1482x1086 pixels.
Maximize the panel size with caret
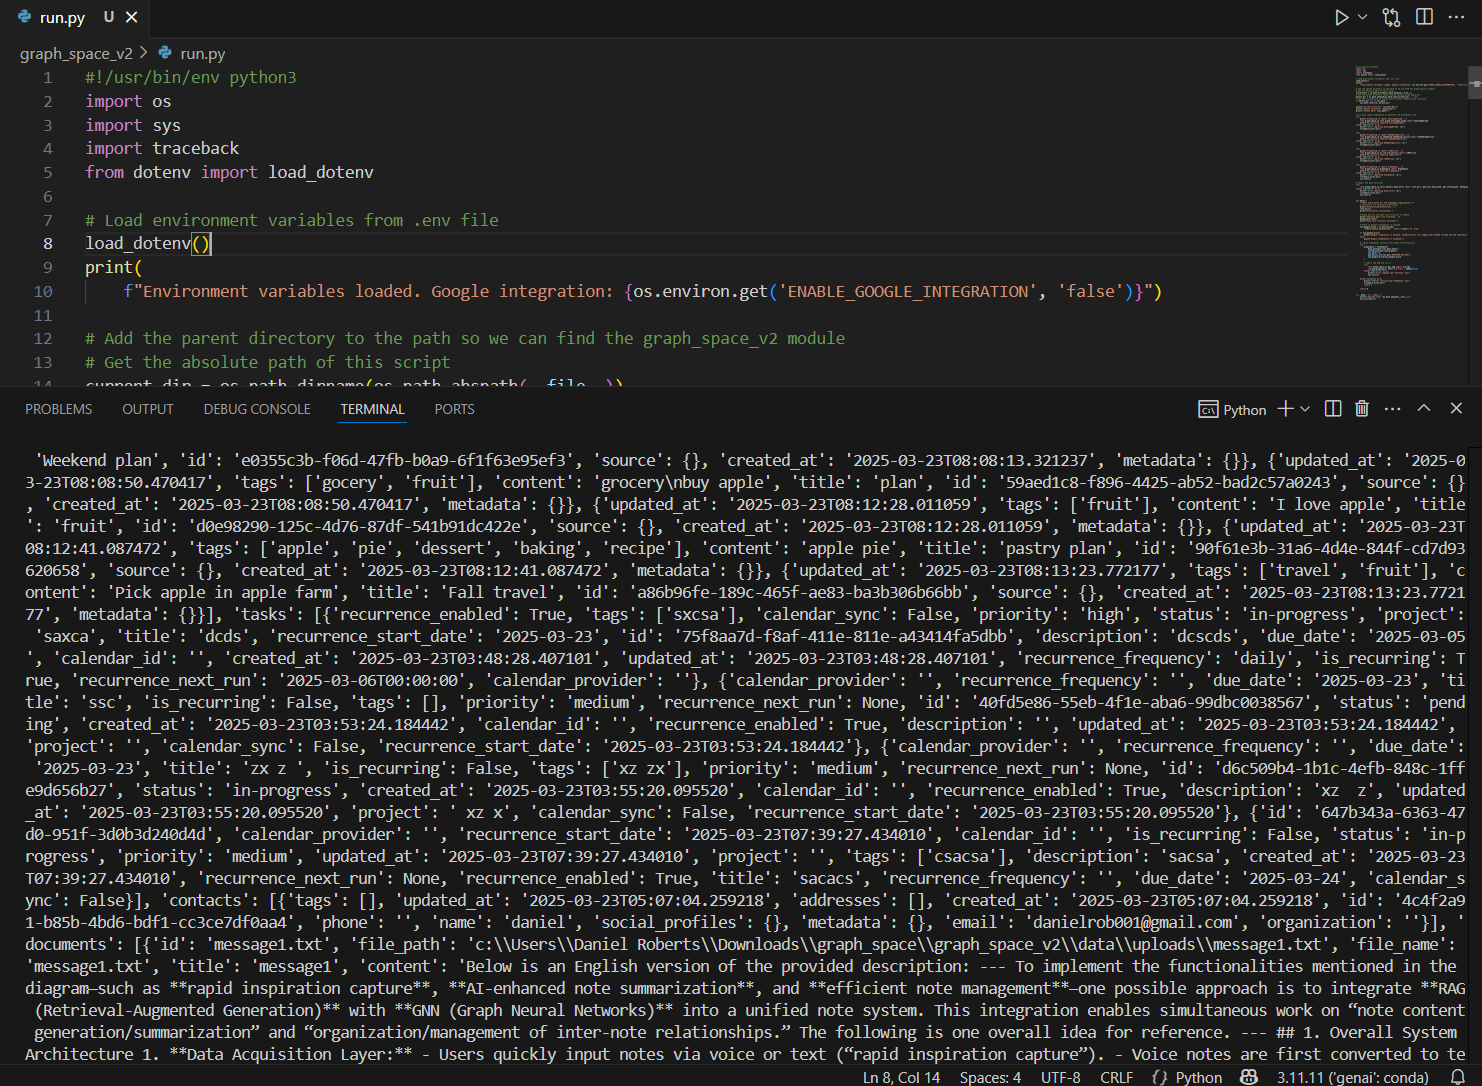(1424, 408)
